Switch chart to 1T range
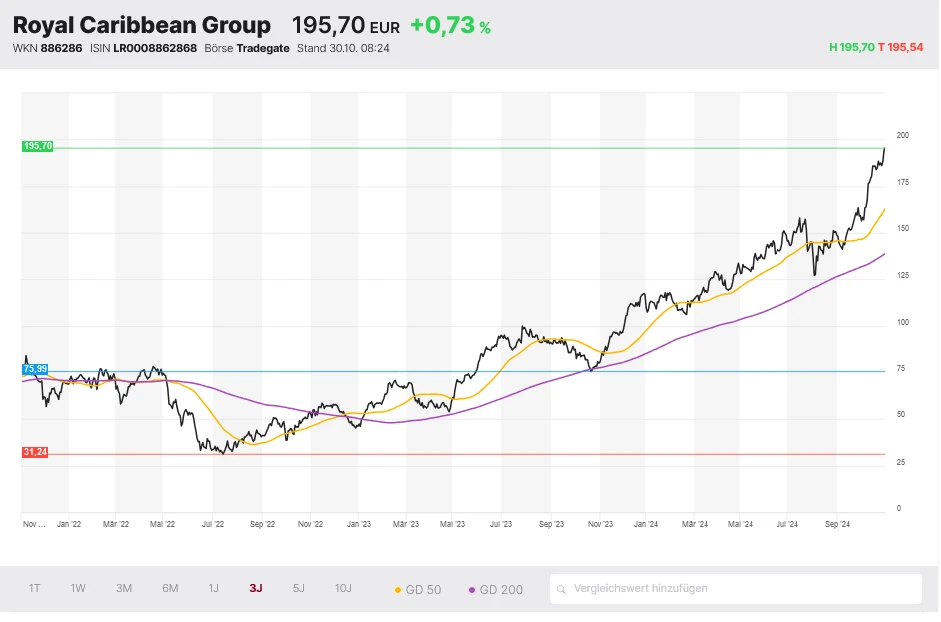The image size is (941, 622). pyautogui.click(x=35, y=588)
